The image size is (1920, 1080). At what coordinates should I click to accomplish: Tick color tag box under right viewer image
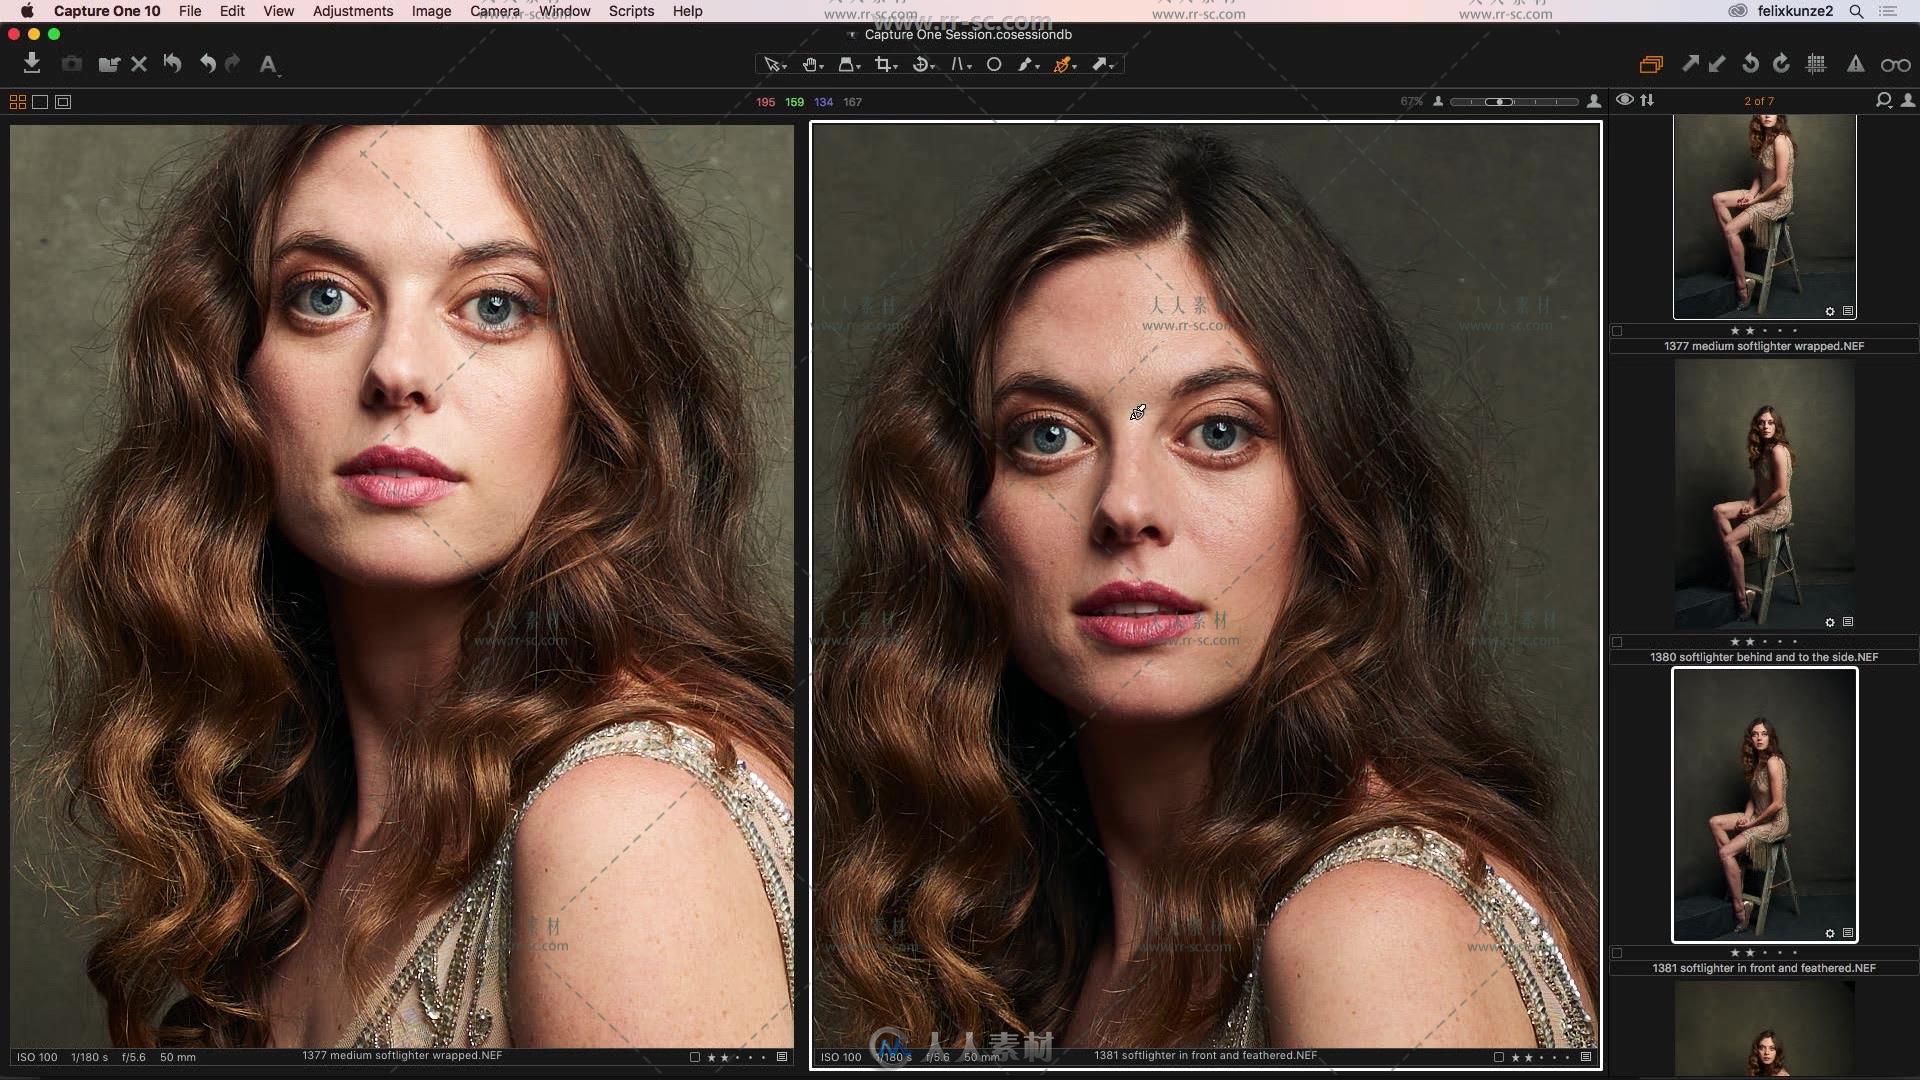click(x=1499, y=1057)
